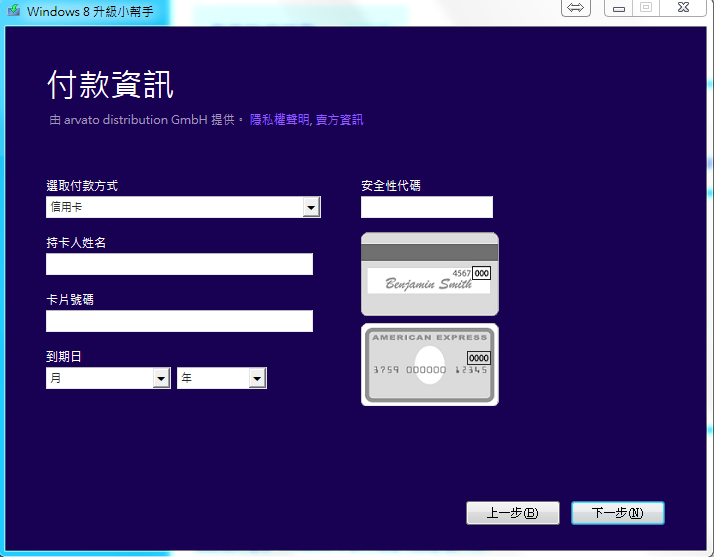The width and height of the screenshot is (714, 557).
Task: Click the 上一步(B) back button
Action: click(x=513, y=513)
